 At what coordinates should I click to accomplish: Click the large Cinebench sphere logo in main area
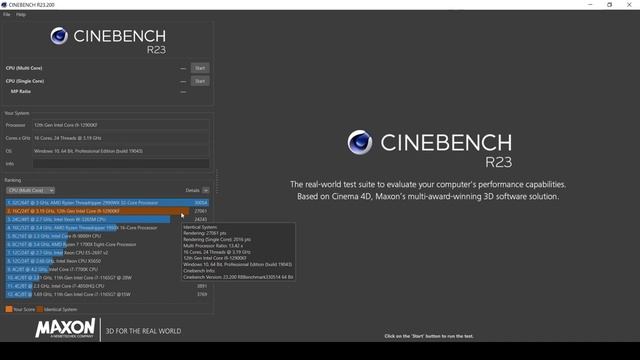(x=360, y=142)
